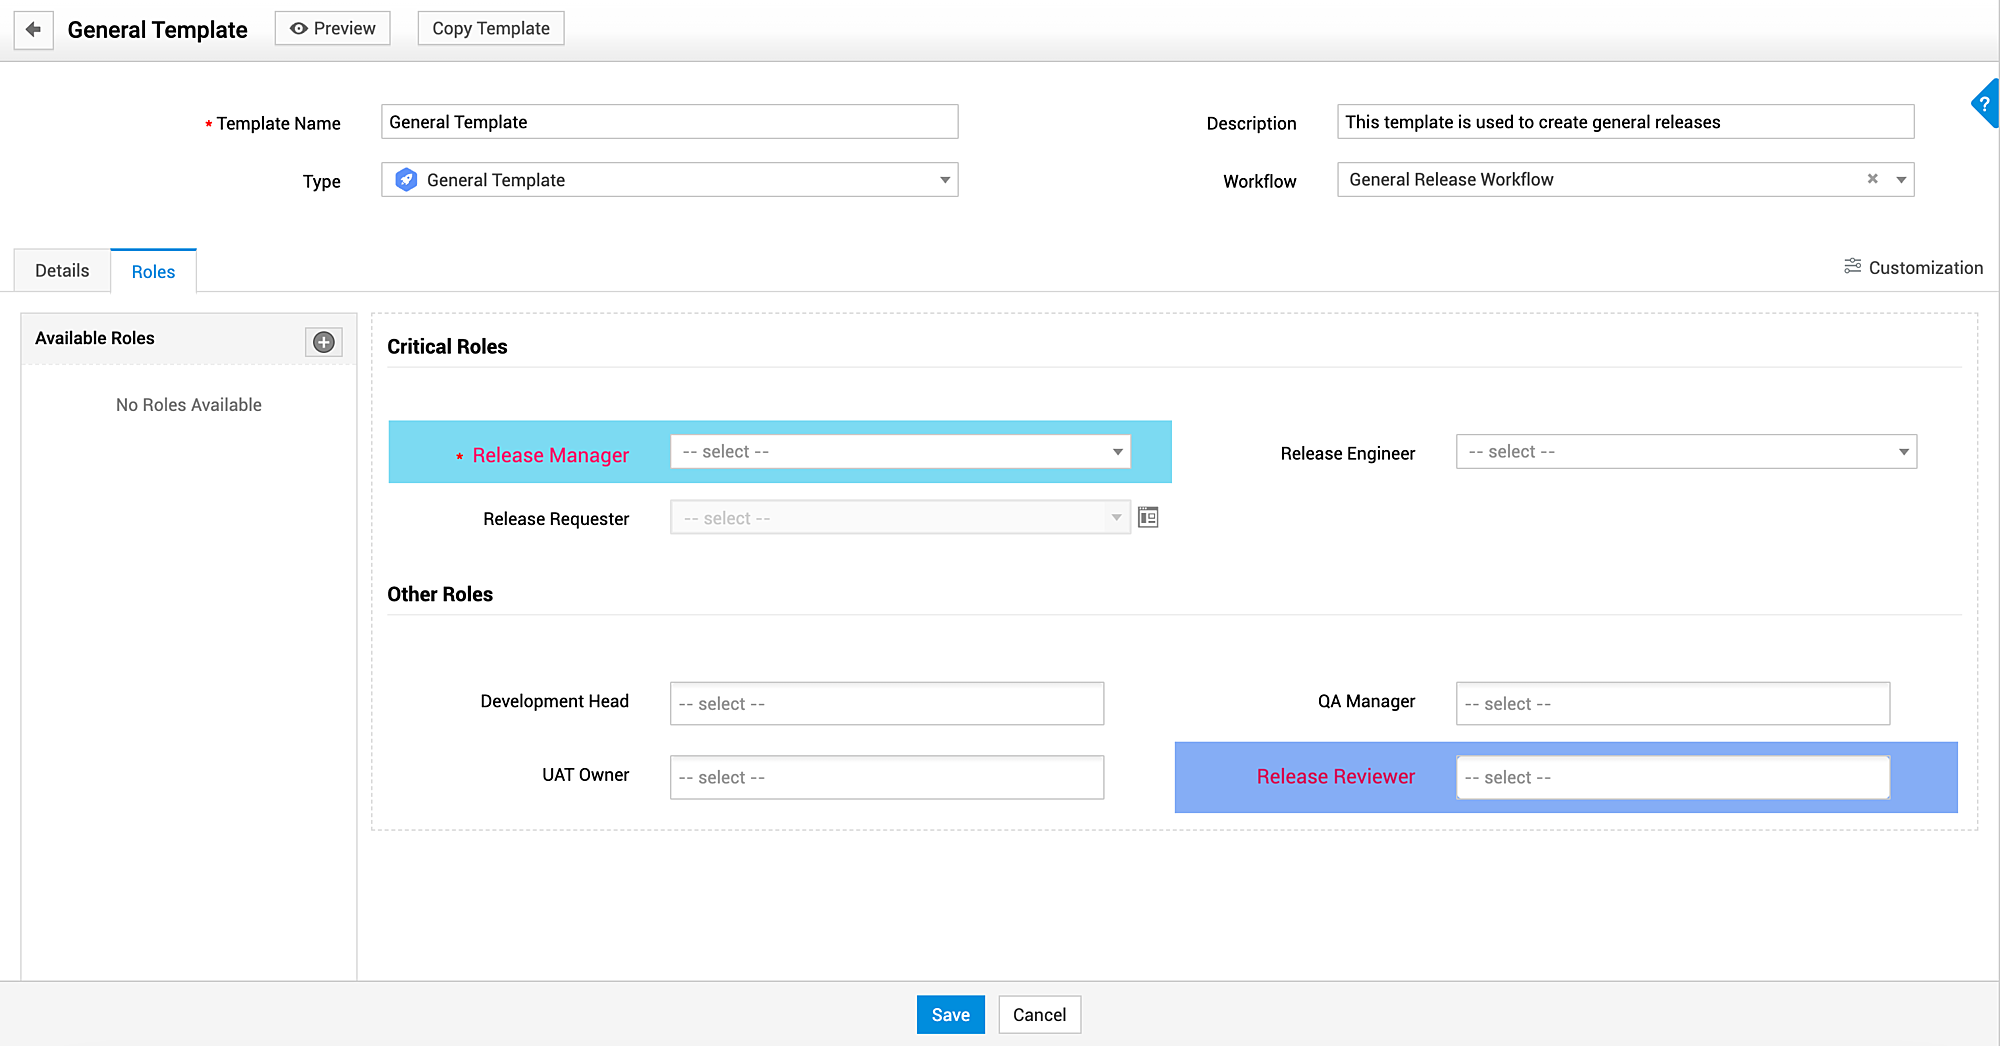Click the Template Name input field
This screenshot has height=1046, width=2000.
click(669, 122)
